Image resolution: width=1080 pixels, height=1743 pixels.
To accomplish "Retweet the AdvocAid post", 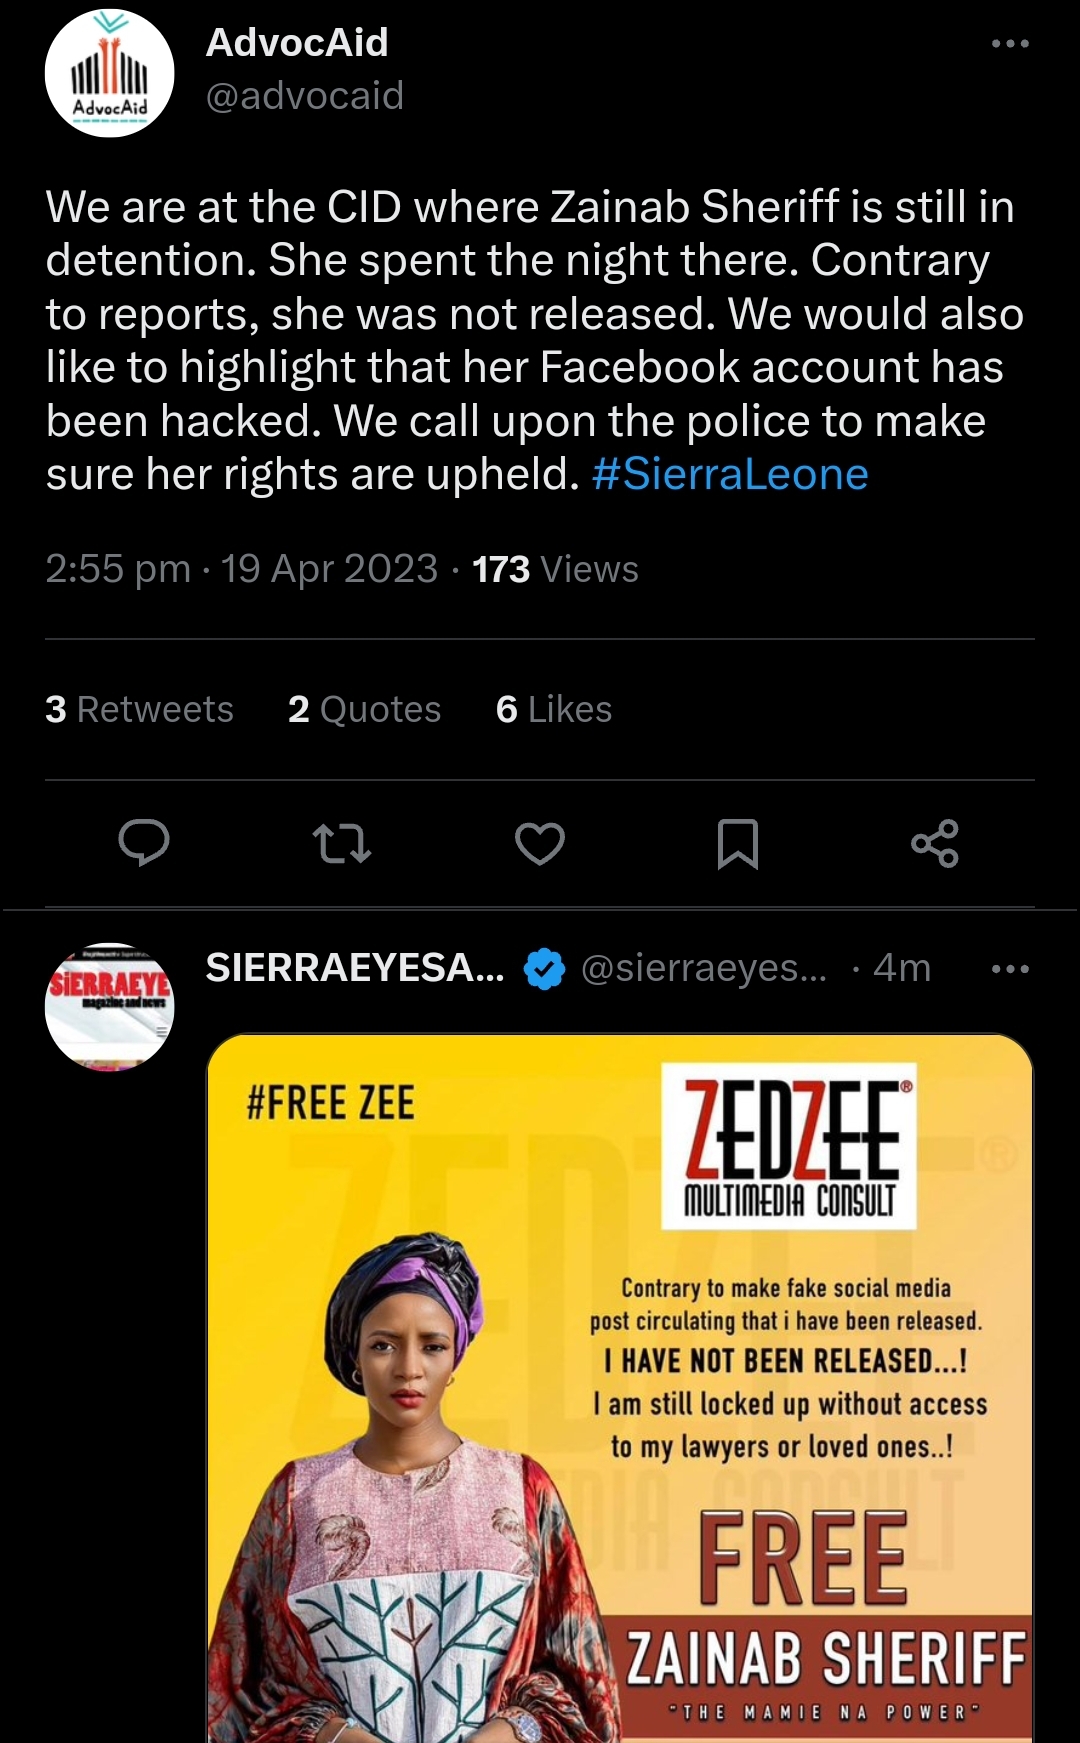I will point(341,843).
